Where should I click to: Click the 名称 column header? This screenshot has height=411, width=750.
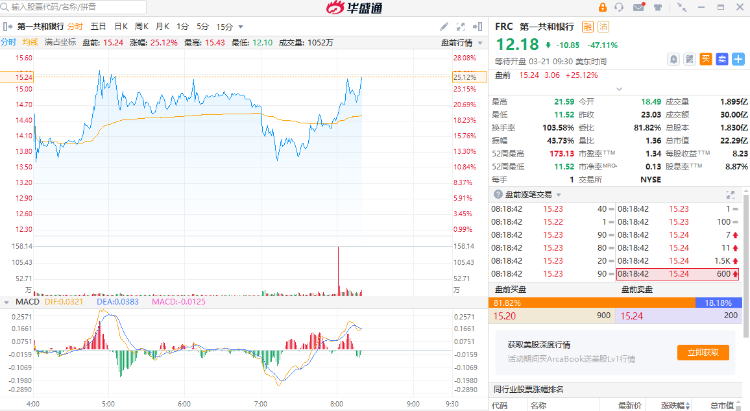point(538,405)
